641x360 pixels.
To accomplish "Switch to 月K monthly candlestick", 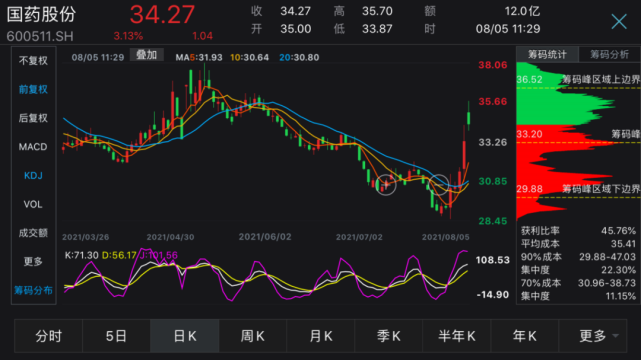I will (x=320, y=336).
